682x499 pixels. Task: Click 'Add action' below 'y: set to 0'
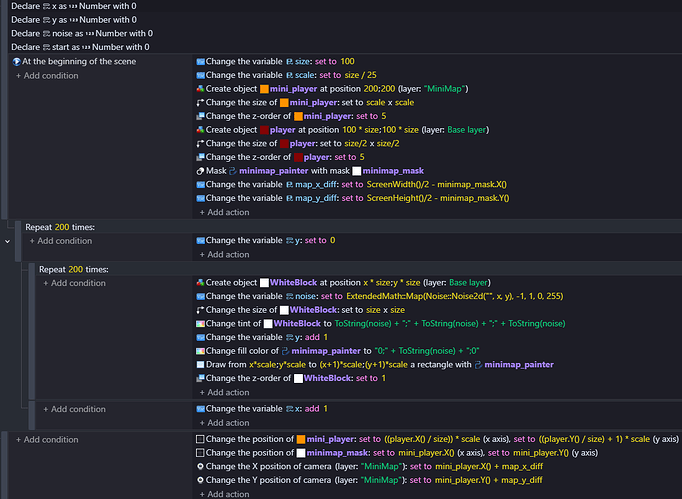click(x=224, y=255)
